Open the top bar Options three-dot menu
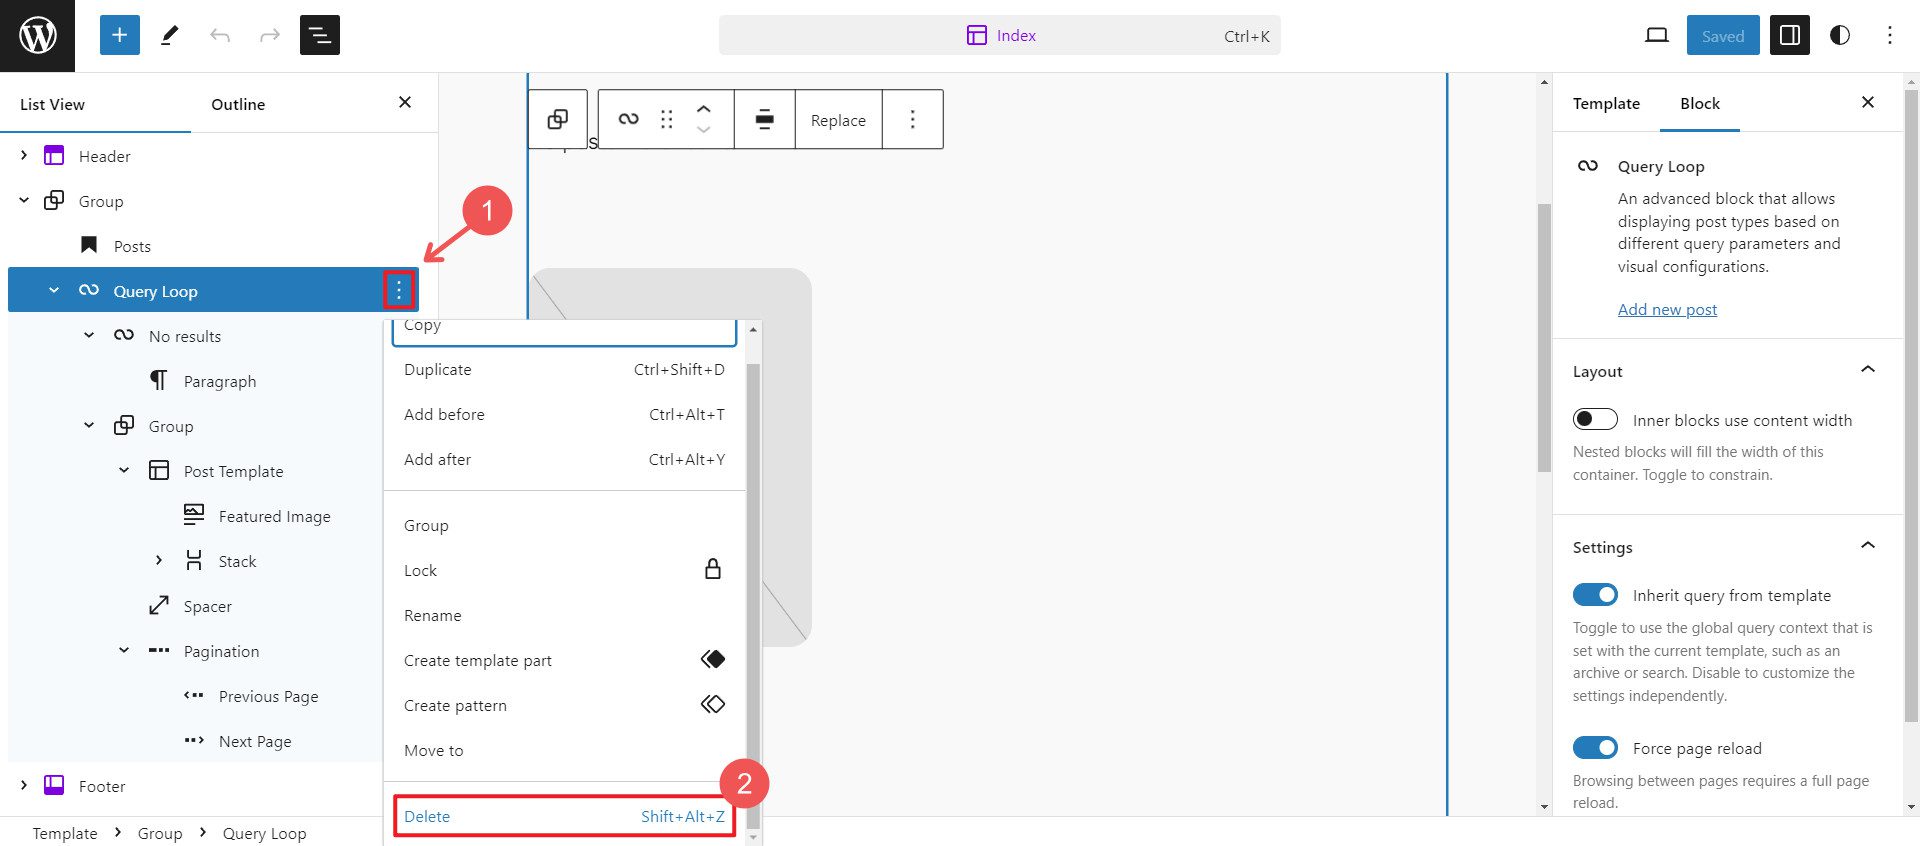Image resolution: width=1920 pixels, height=846 pixels. point(1890,36)
